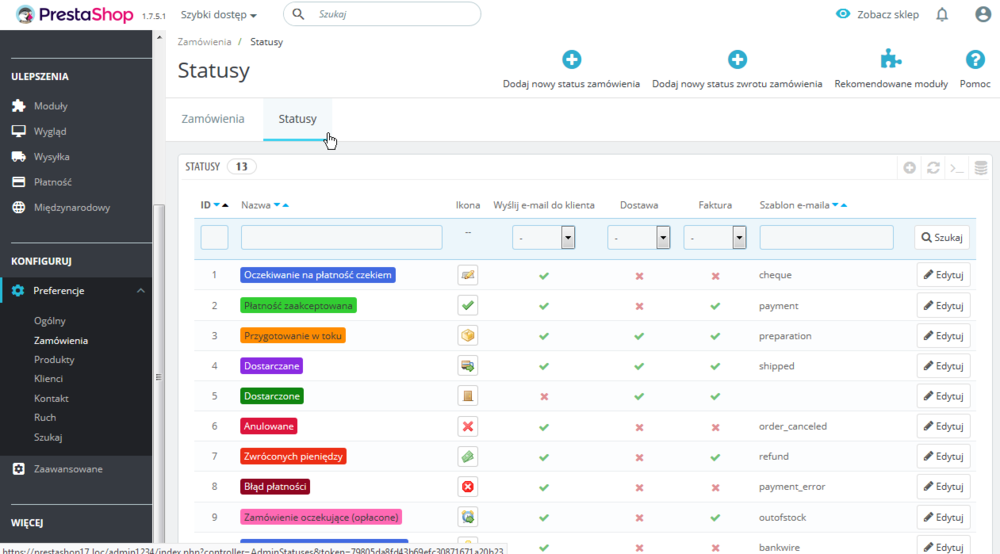
Task: Sort ID column ascending arrow
Action: tap(225, 205)
